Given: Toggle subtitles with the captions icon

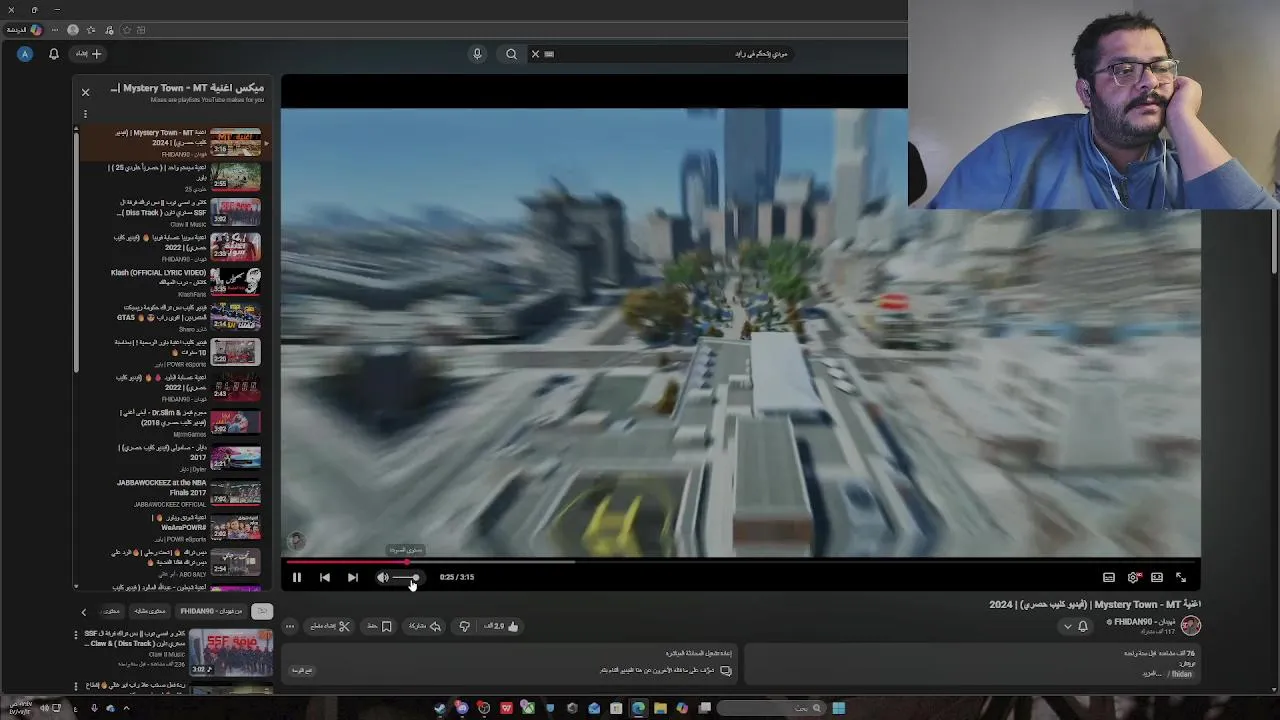Looking at the screenshot, I should 1109,577.
